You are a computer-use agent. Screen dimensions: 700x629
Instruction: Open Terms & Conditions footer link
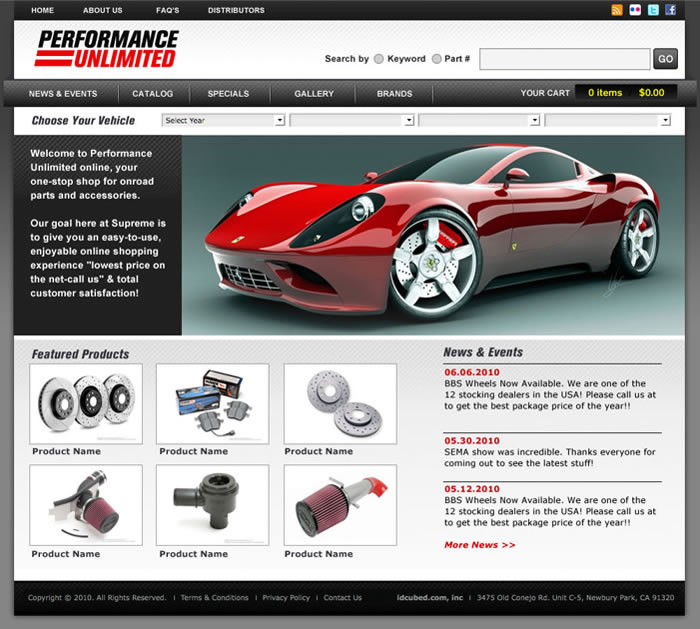[214, 598]
